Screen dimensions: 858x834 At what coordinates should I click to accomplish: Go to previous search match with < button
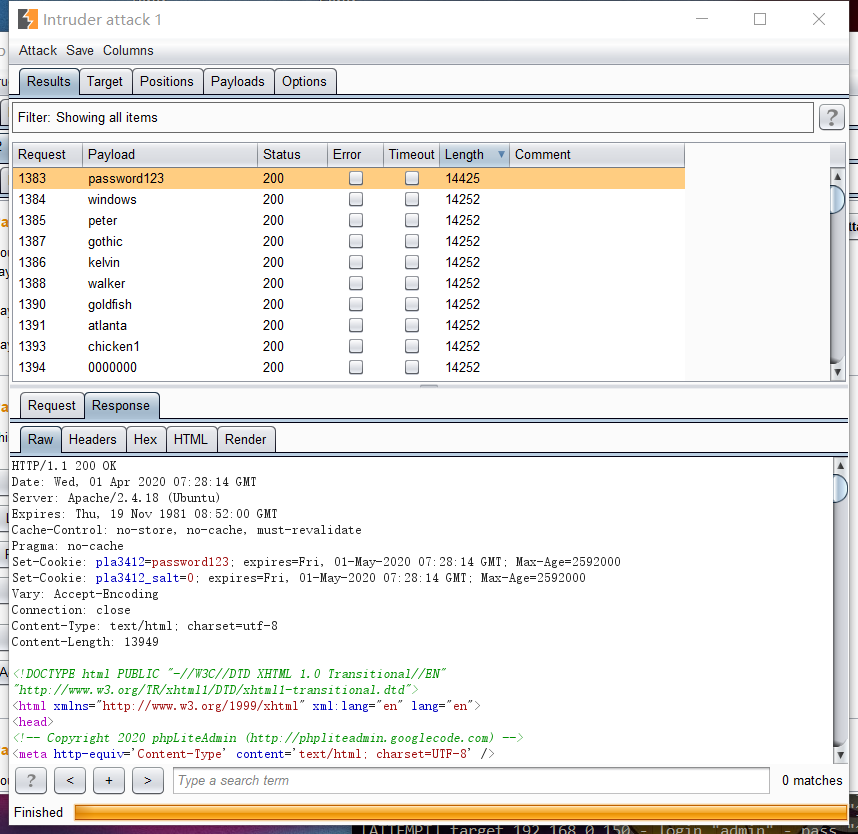point(69,780)
